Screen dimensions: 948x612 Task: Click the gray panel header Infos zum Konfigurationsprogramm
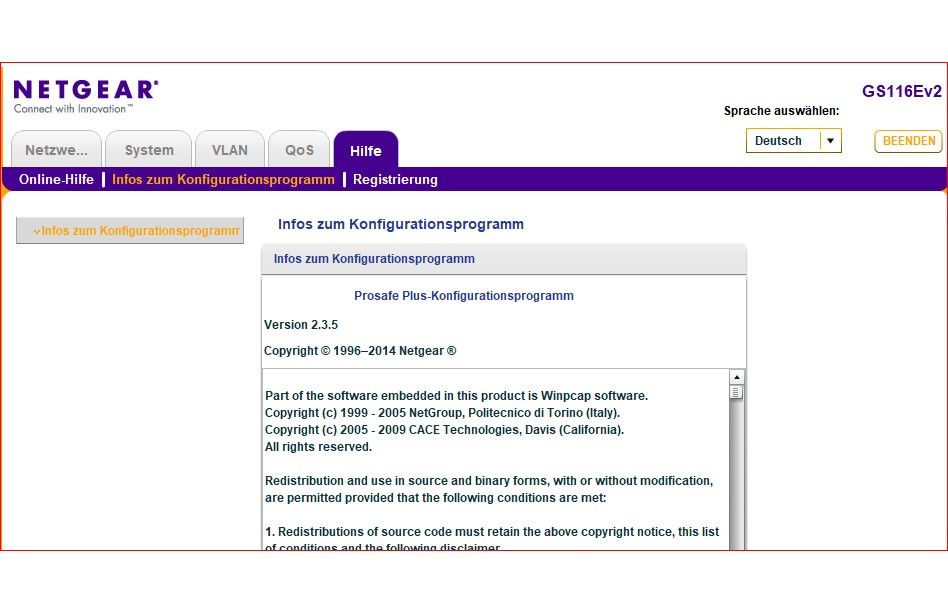coord(504,259)
